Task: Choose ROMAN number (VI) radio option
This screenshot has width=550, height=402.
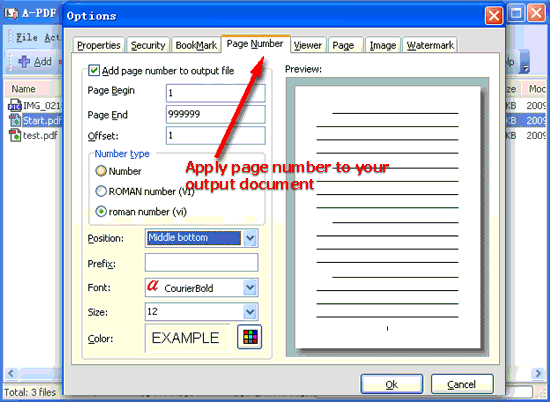Action: [x=101, y=191]
